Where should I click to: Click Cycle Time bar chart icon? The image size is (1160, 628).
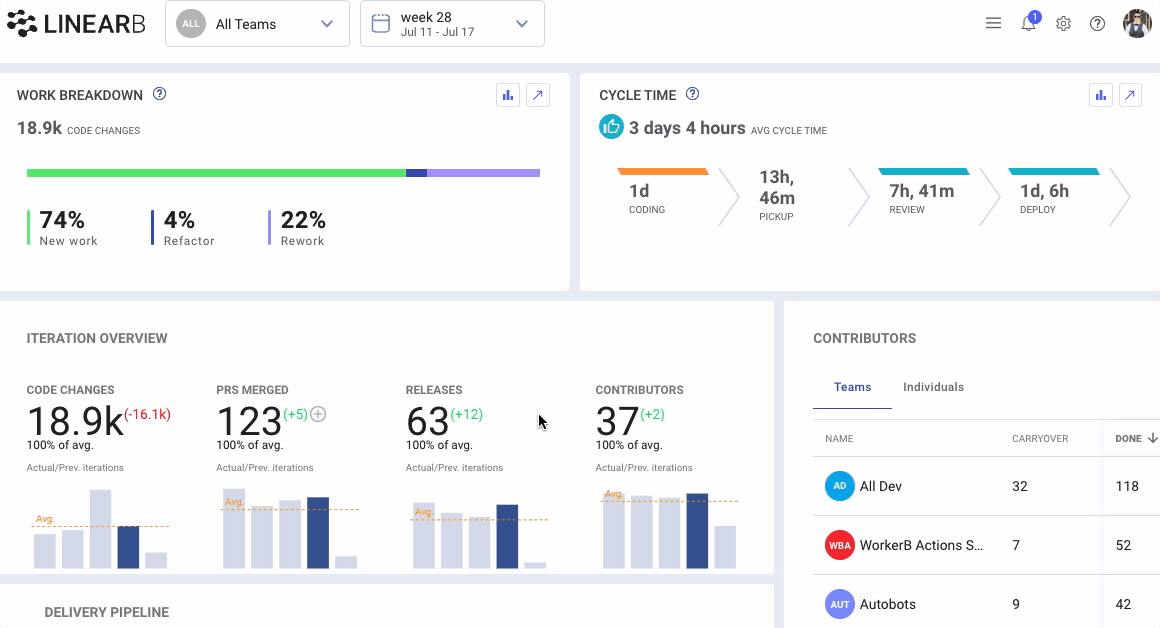tap(1101, 95)
